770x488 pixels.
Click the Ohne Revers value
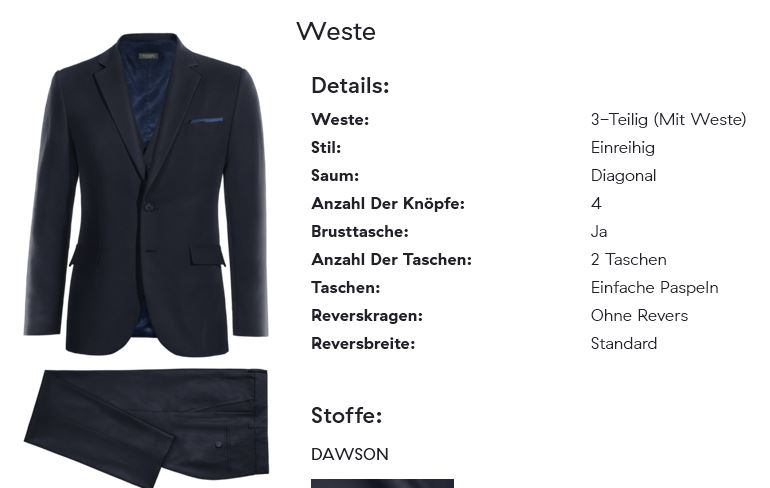point(639,315)
